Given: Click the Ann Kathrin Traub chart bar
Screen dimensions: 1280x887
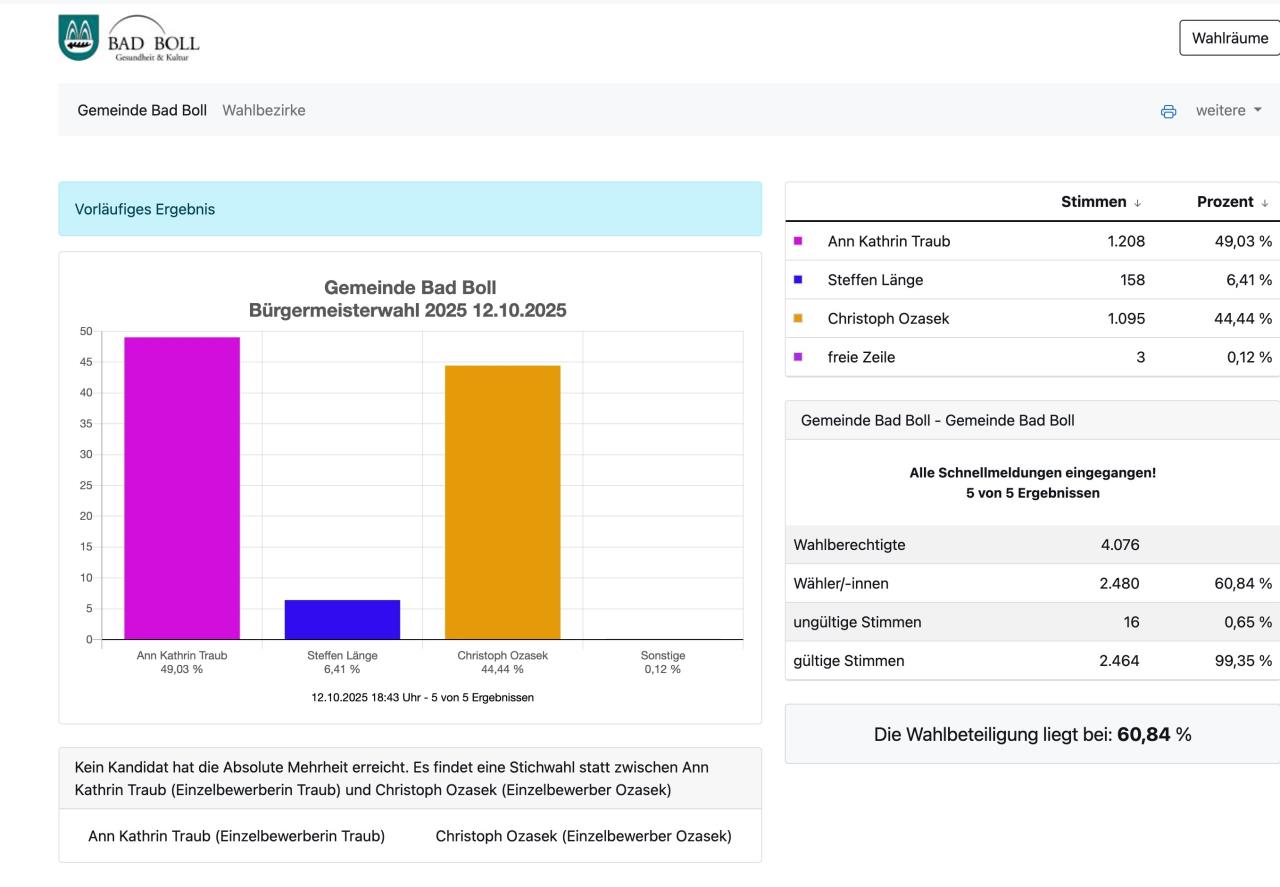Looking at the screenshot, I should [182, 488].
